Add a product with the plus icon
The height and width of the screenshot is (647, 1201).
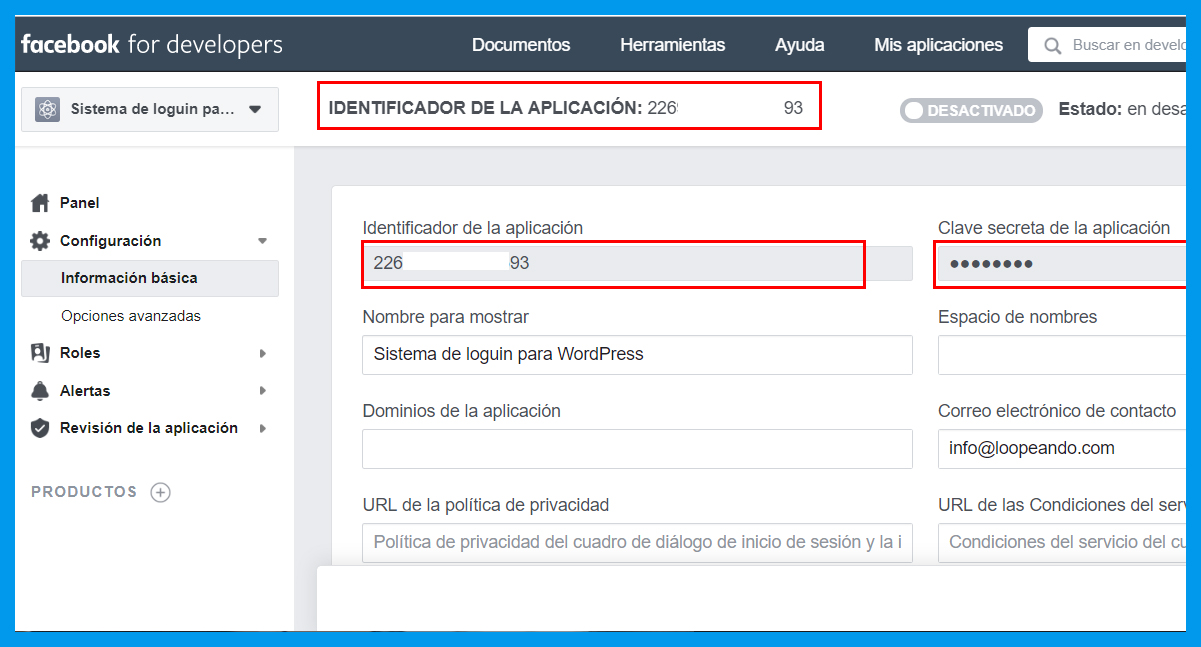(x=160, y=492)
